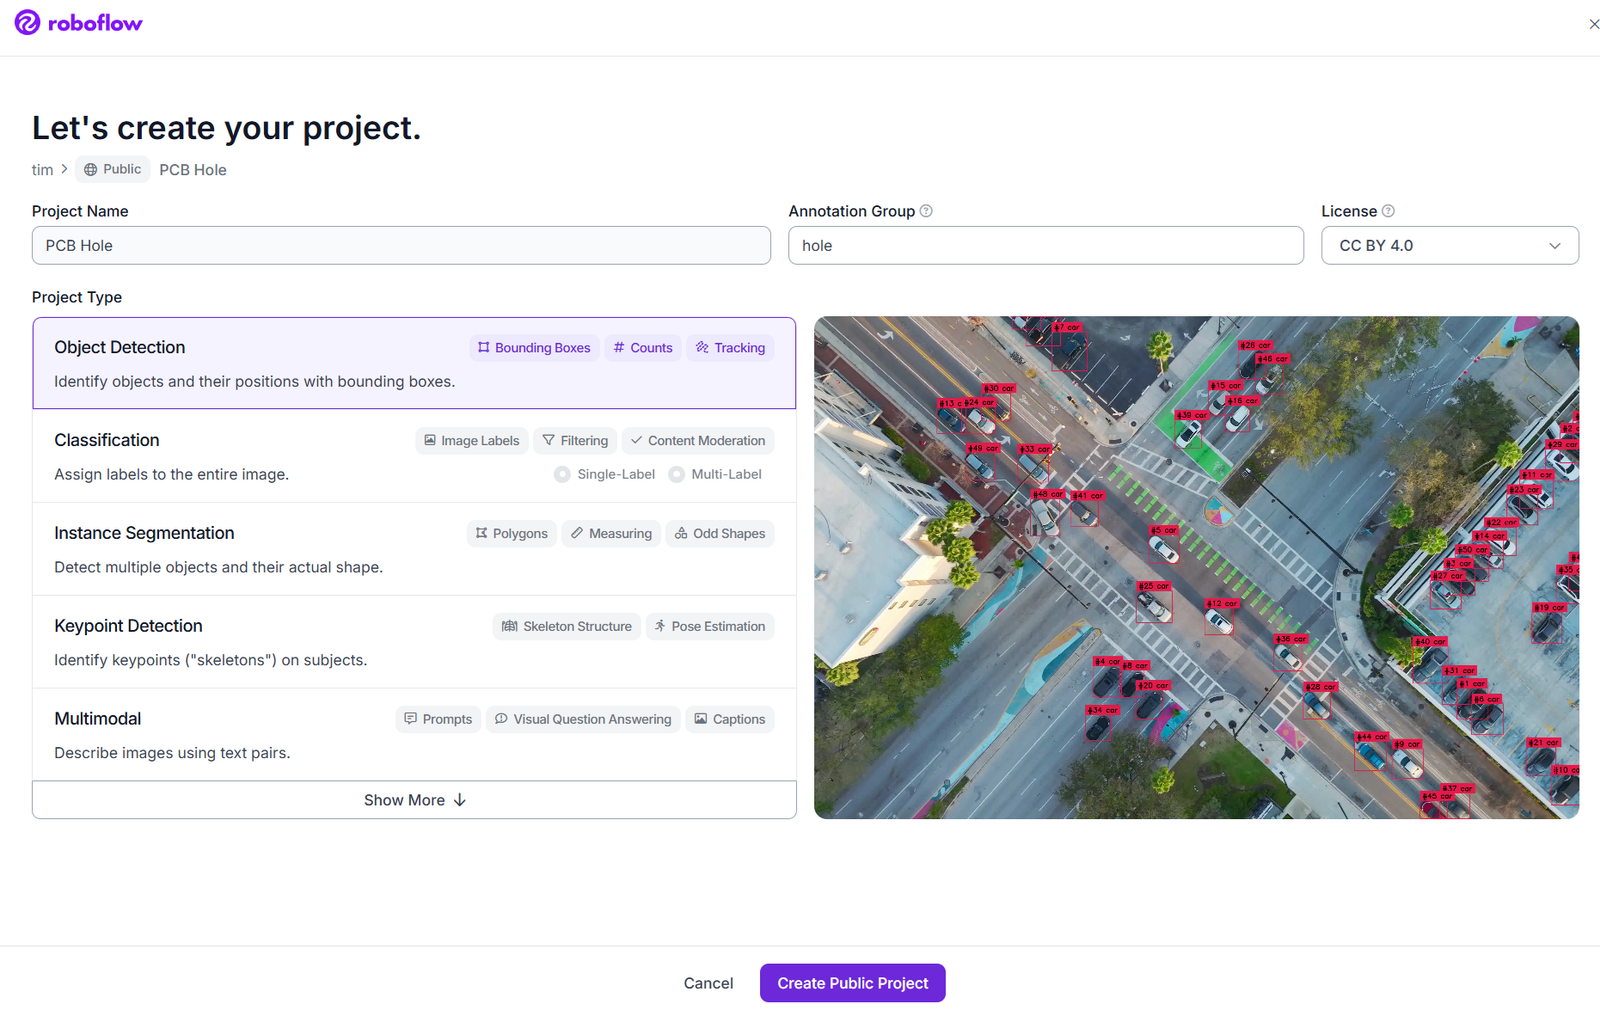Select the Single-Label radio button
Screen dimensions: 1600x1009
562,474
